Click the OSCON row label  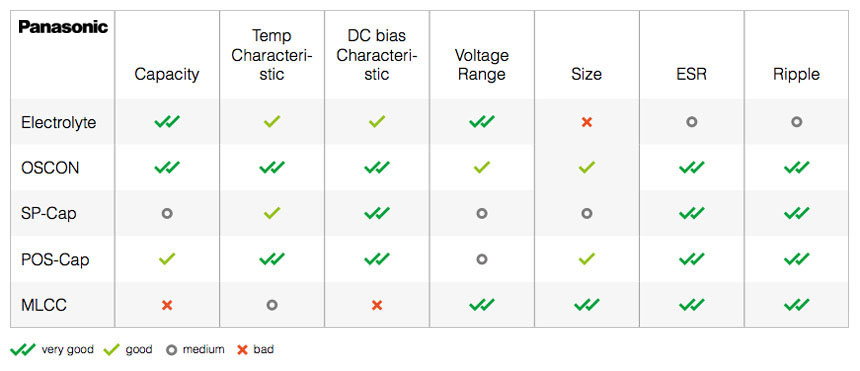click(50, 167)
